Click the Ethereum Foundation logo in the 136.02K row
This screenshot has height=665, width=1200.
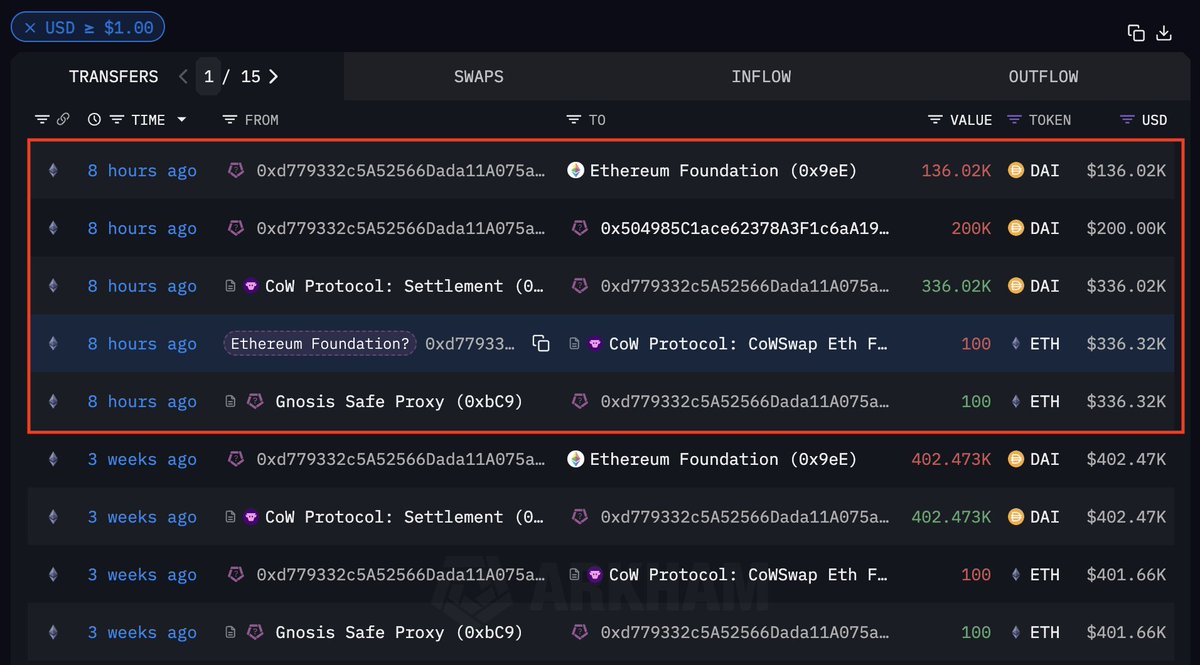tap(576, 171)
